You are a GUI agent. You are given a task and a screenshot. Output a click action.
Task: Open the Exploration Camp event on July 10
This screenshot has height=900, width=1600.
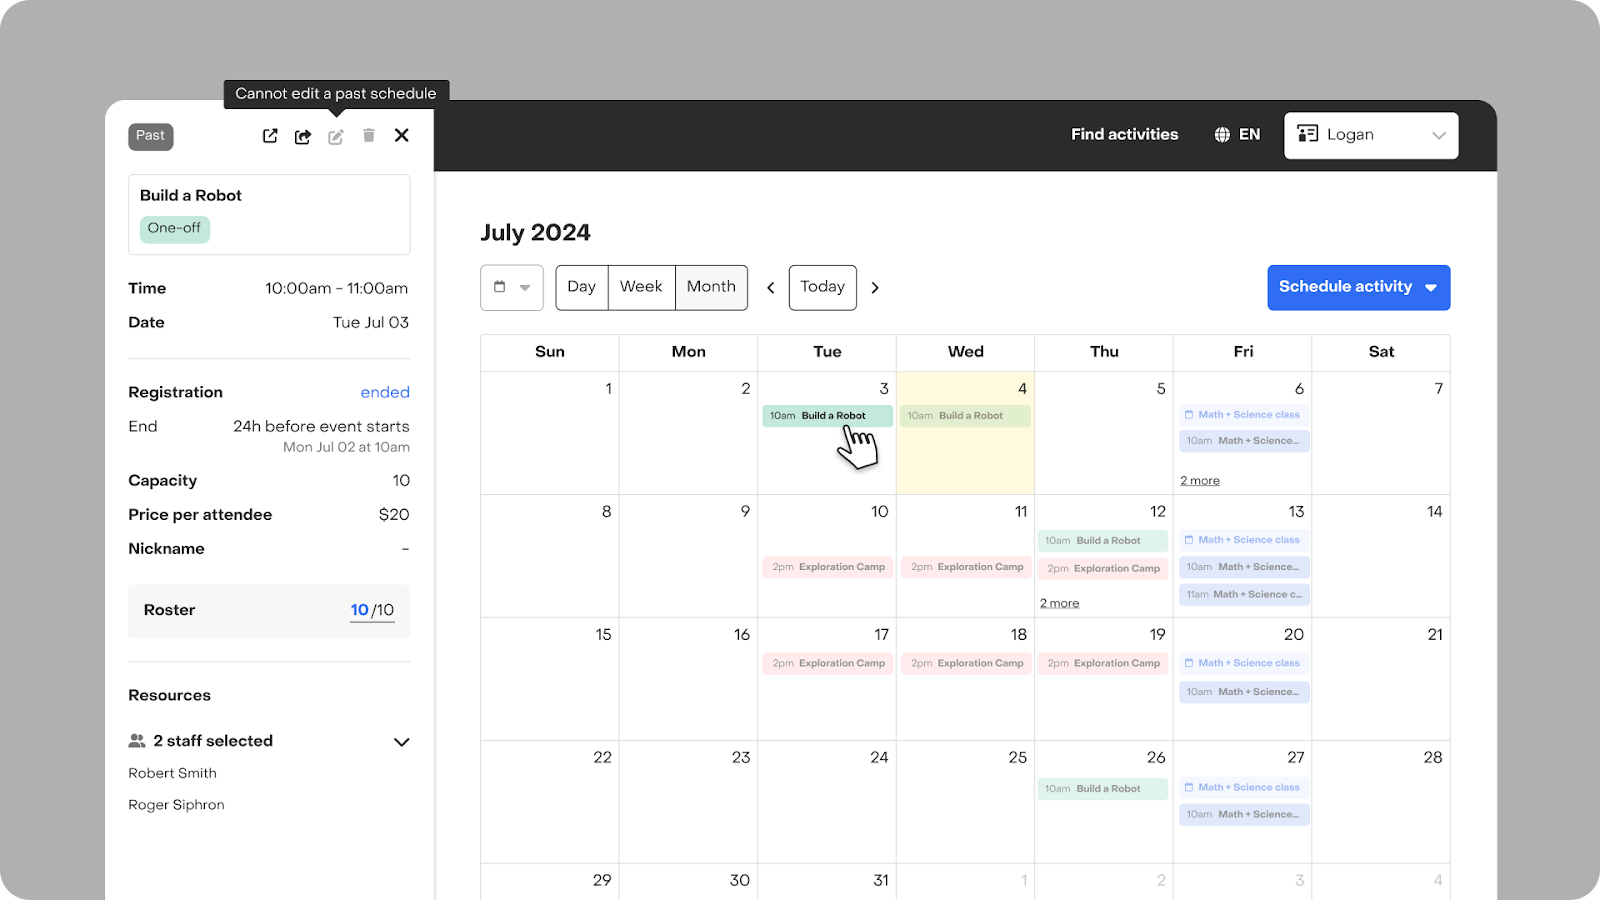pyautogui.click(x=827, y=567)
